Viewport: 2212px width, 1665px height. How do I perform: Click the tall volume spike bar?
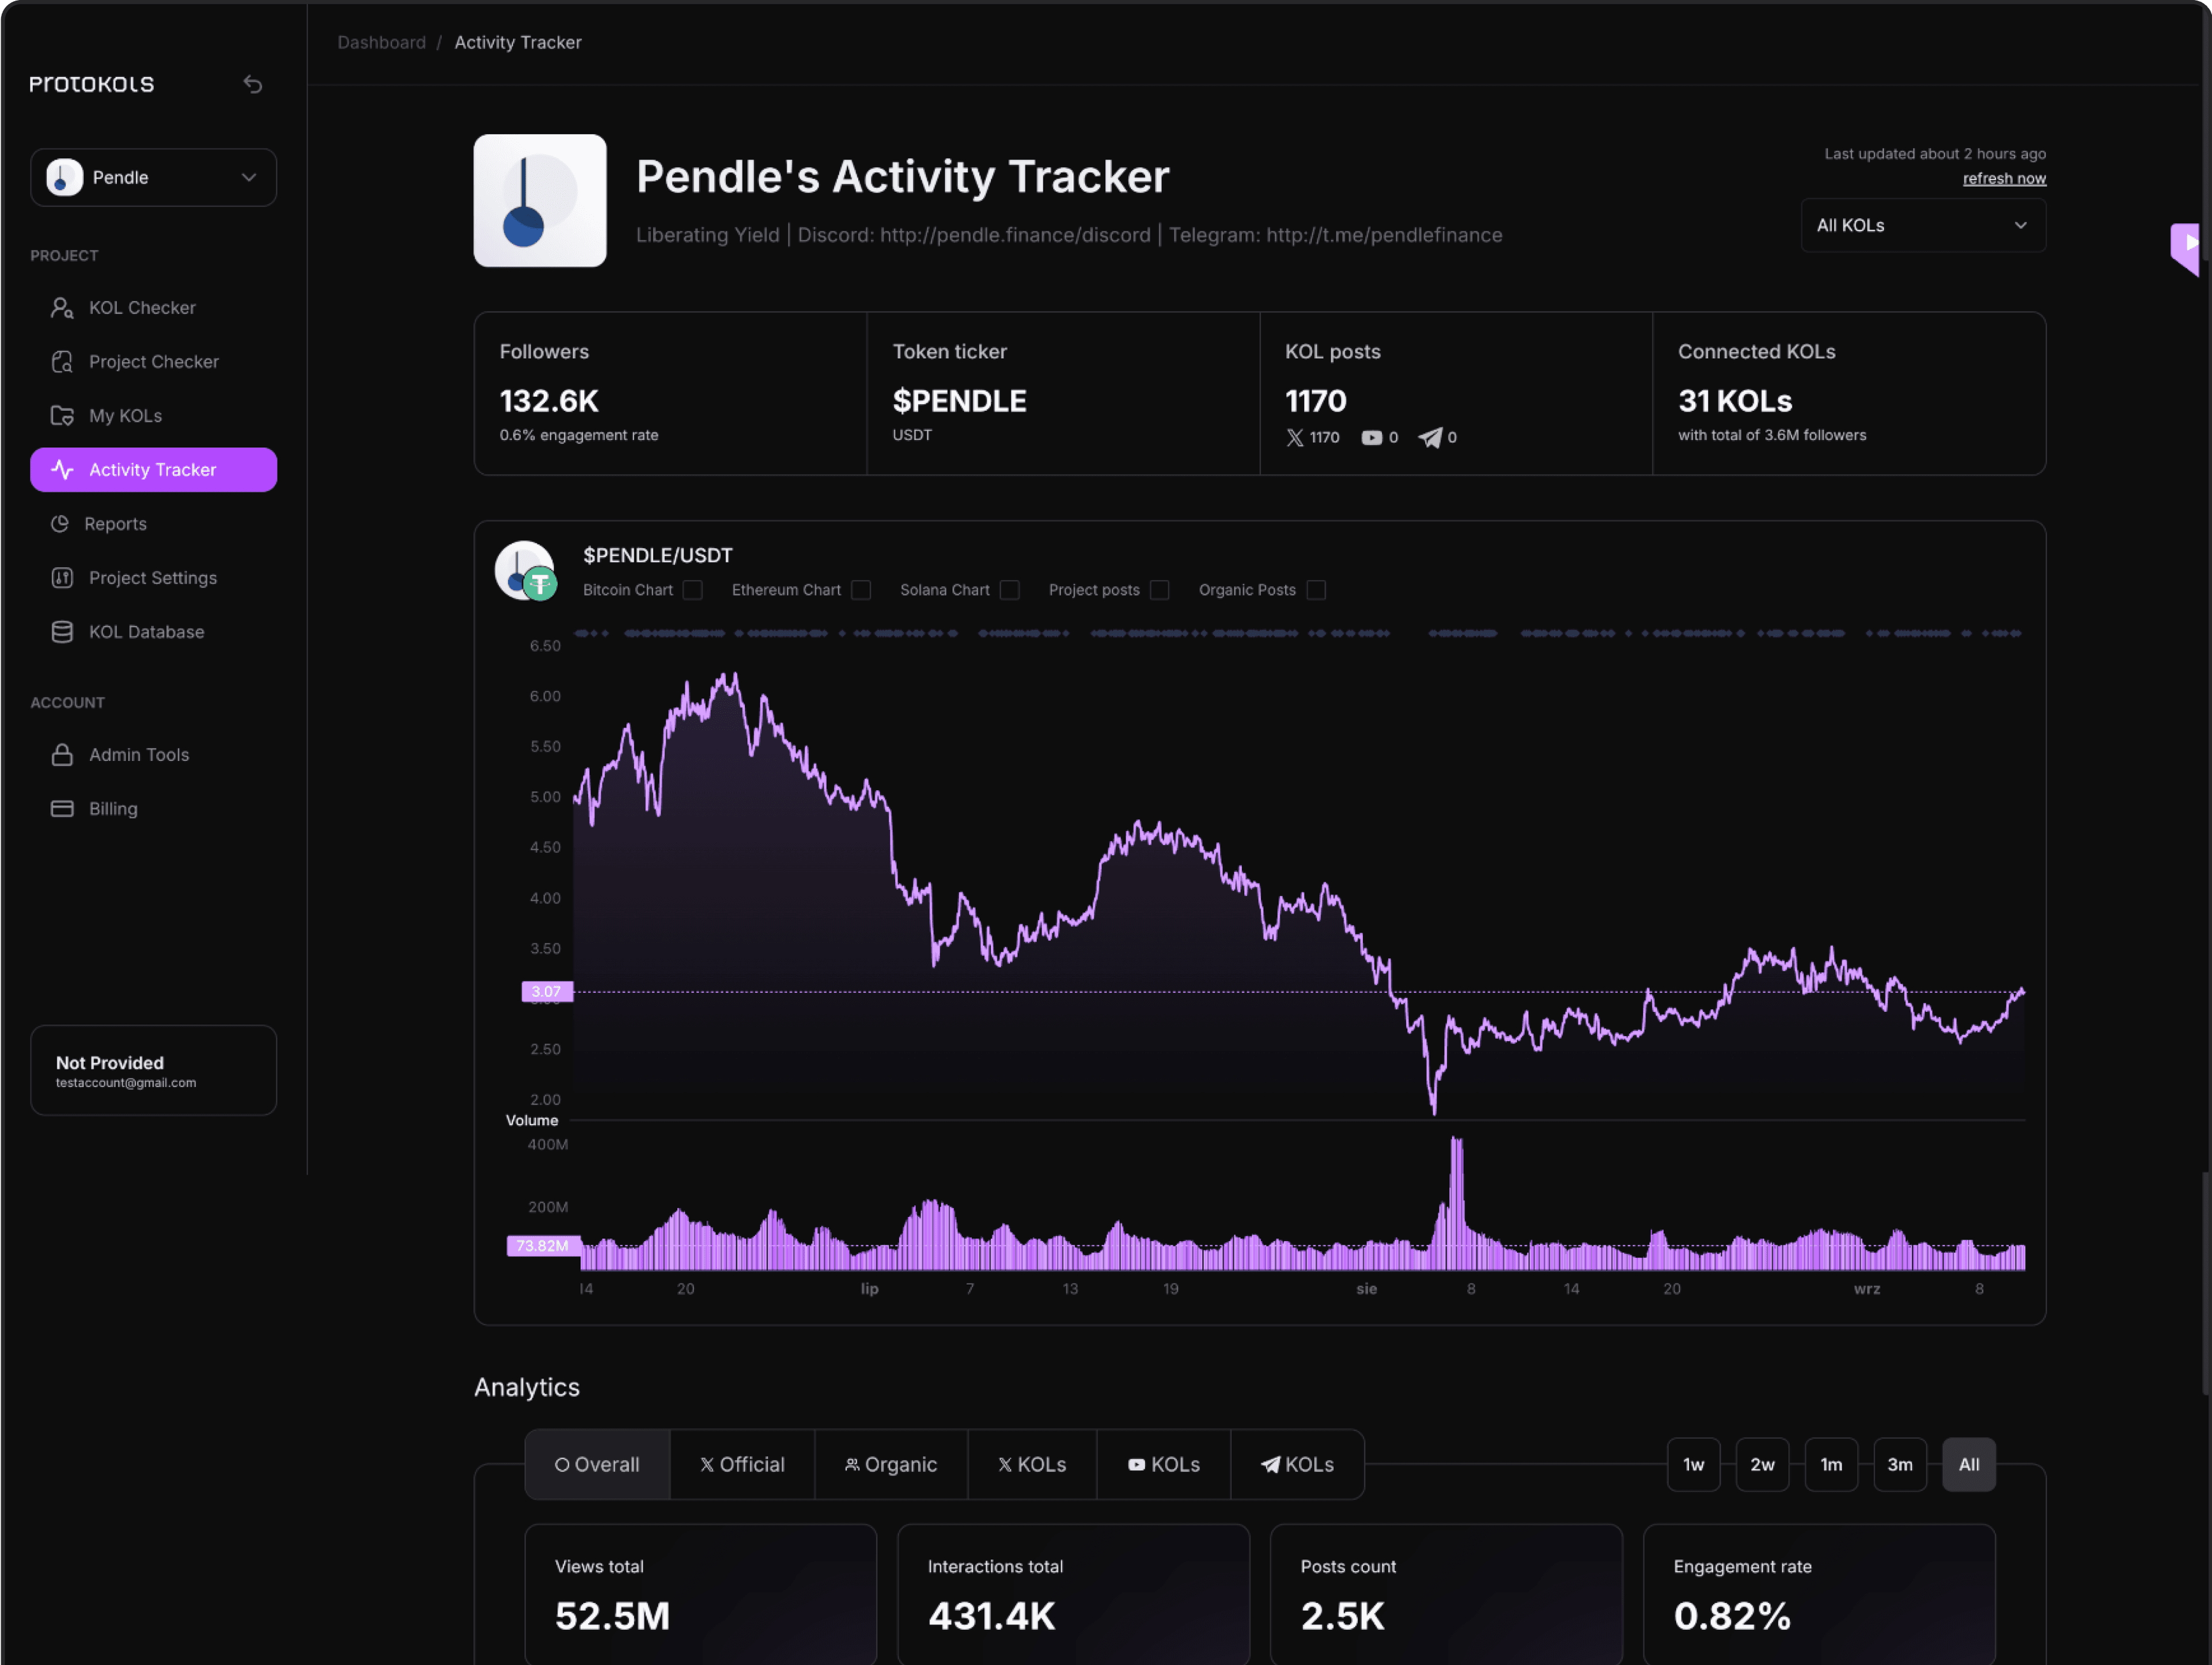[x=1457, y=1203]
